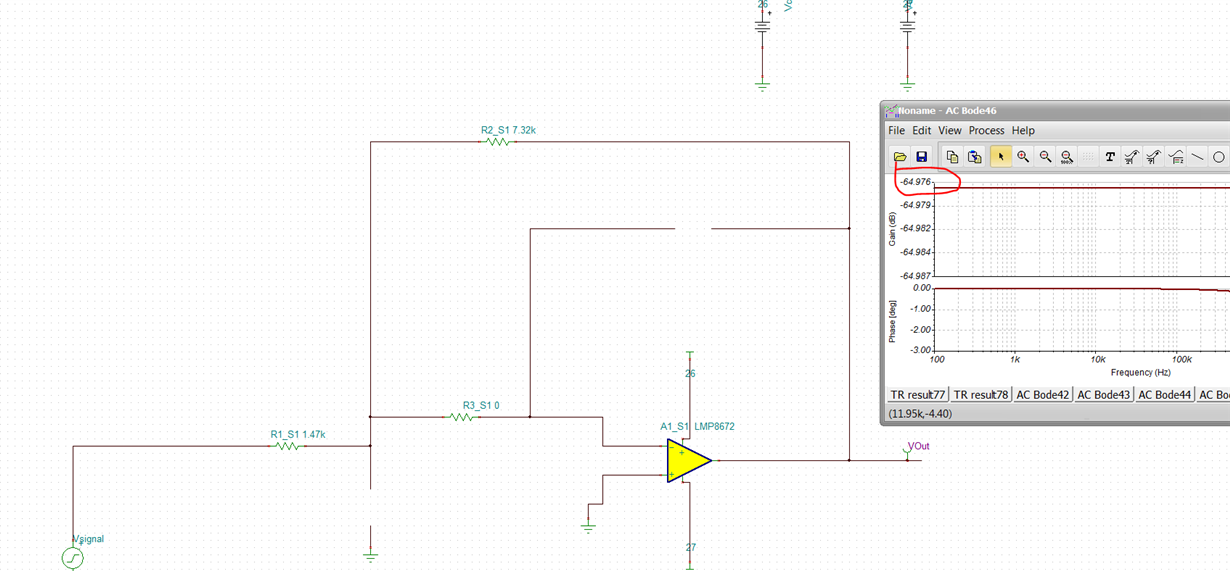Toggle the dotted grid icon in the toolbar

pos(1088,157)
